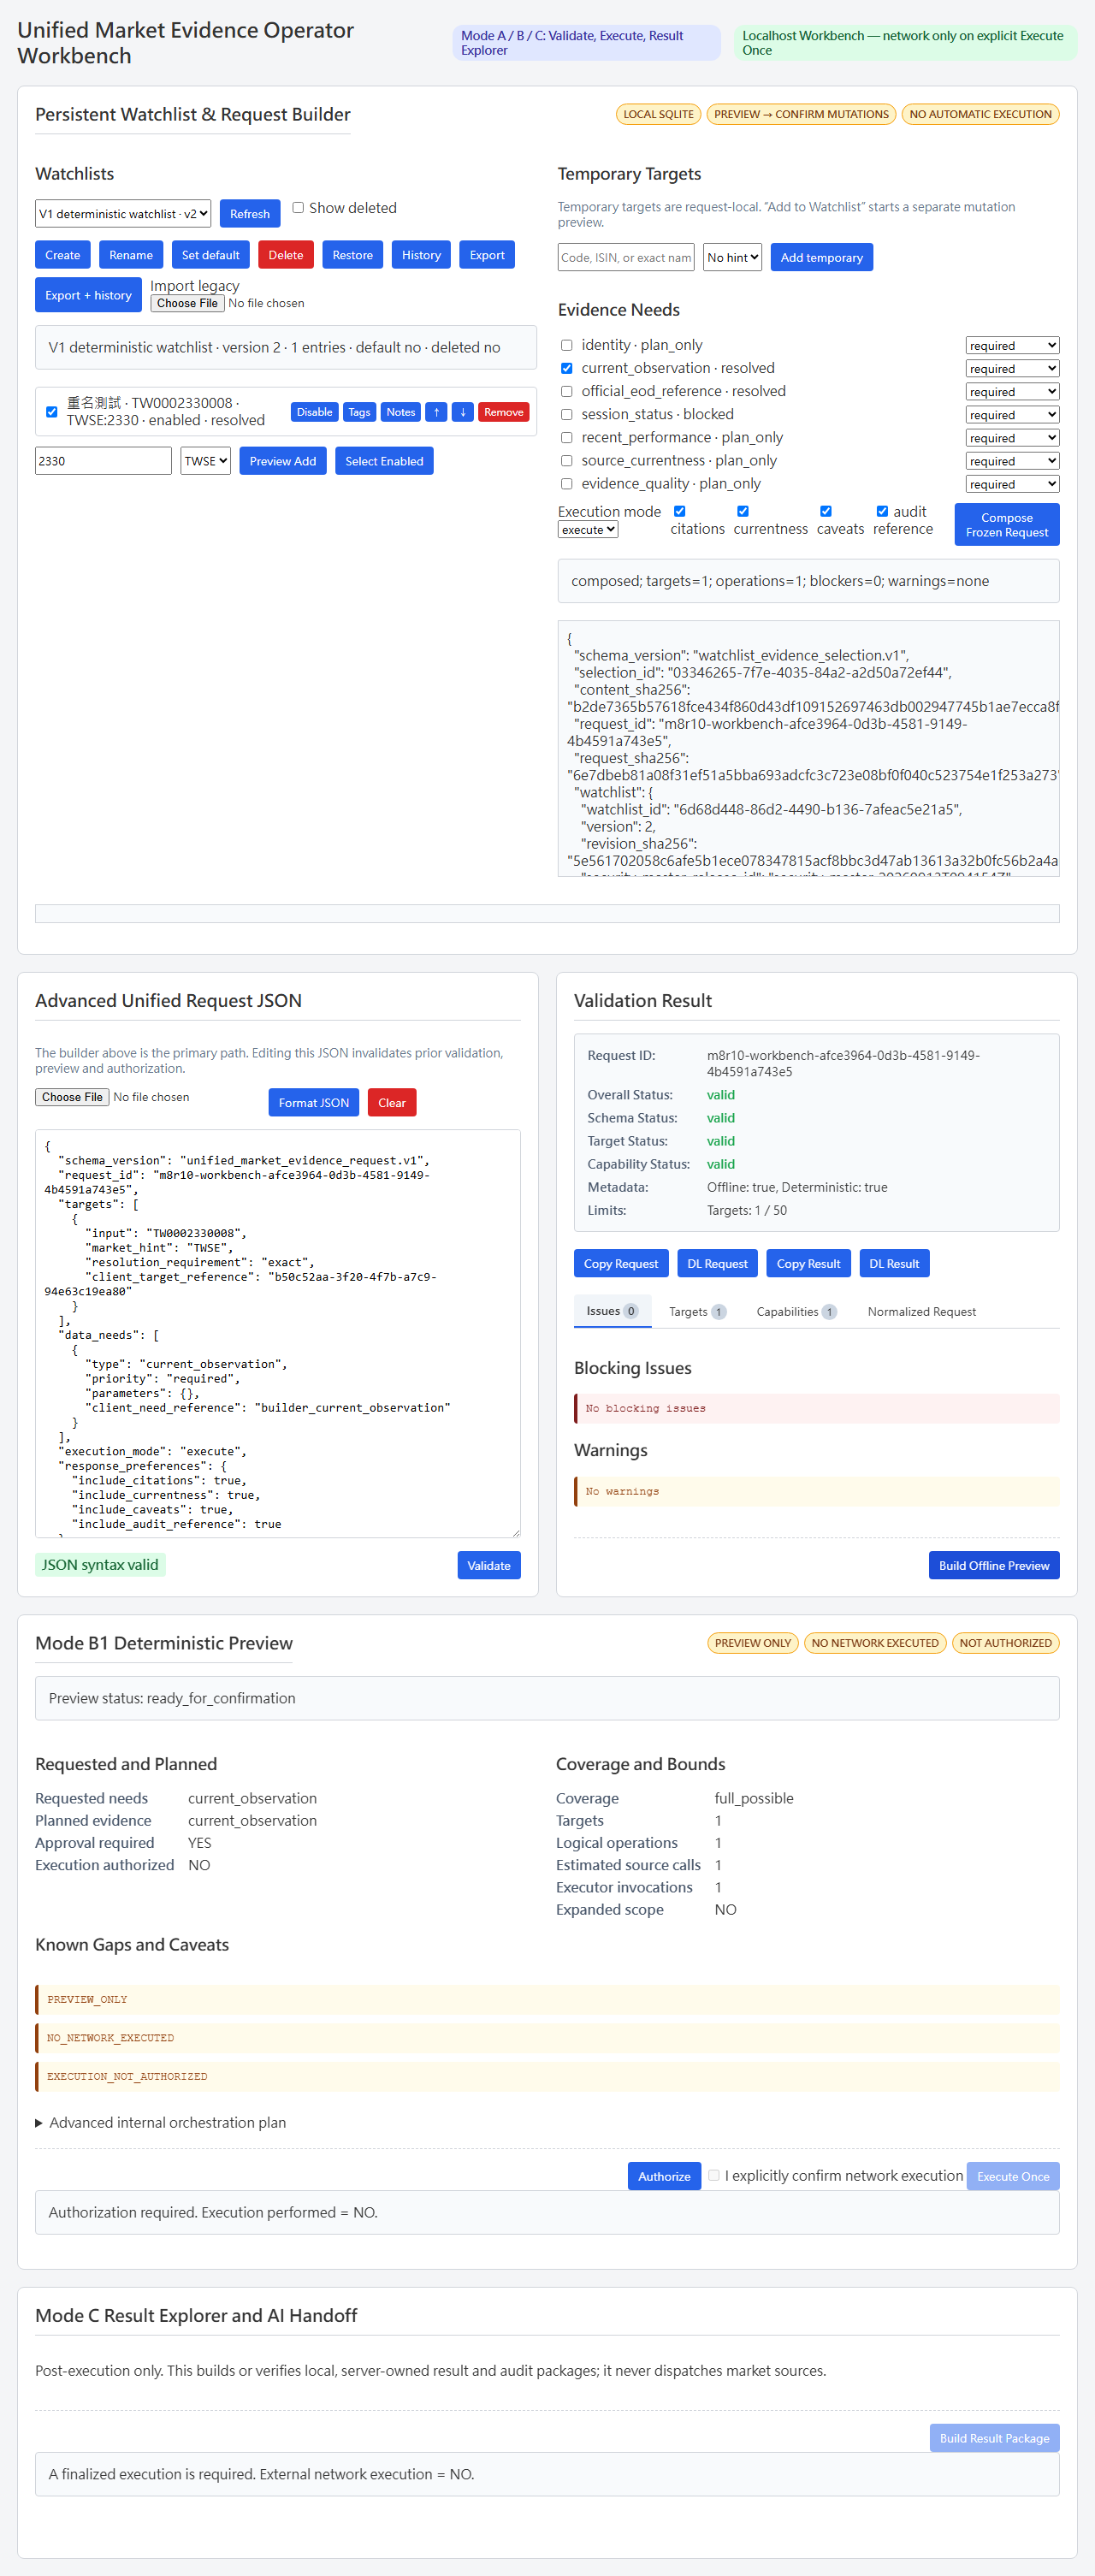Click Compose Frozen Request button

click(x=1007, y=524)
